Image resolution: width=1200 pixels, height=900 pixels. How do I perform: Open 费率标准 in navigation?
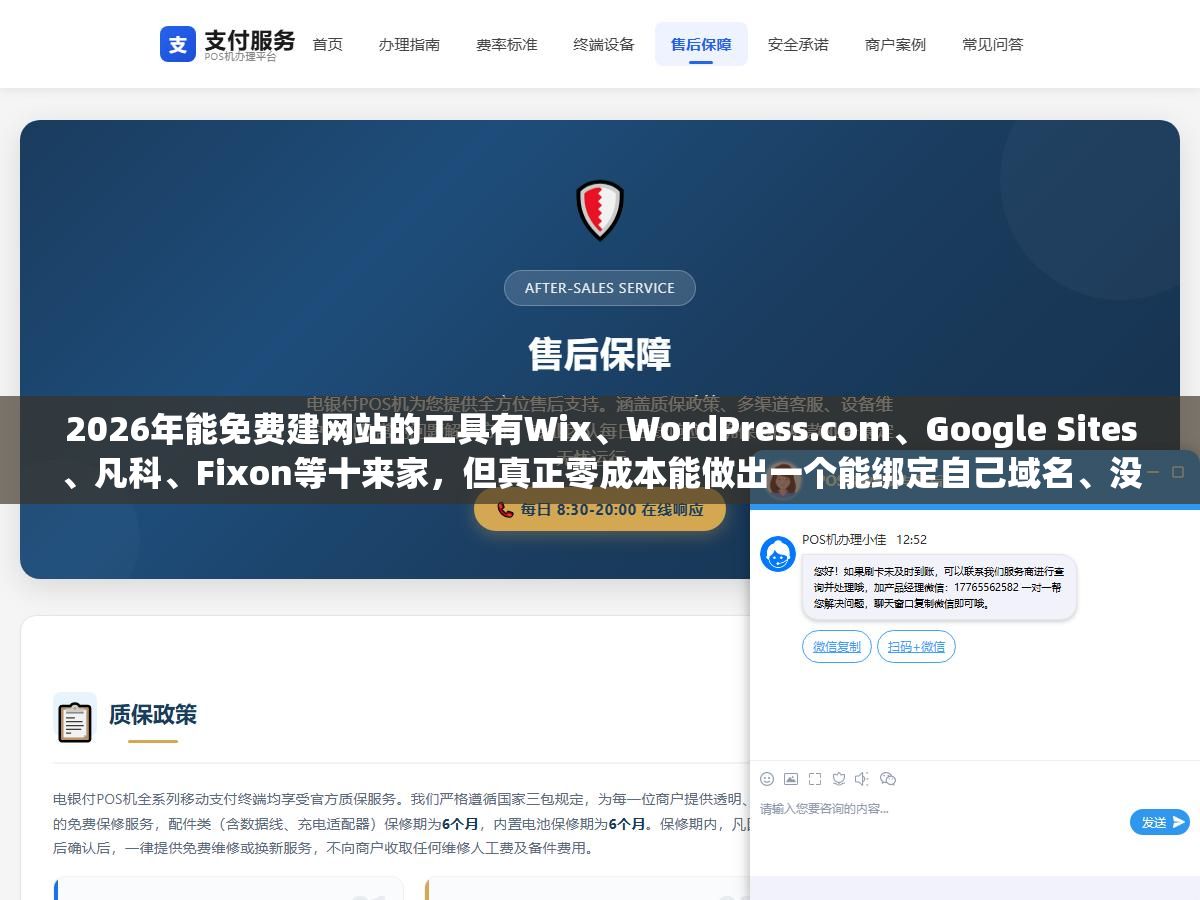click(507, 44)
